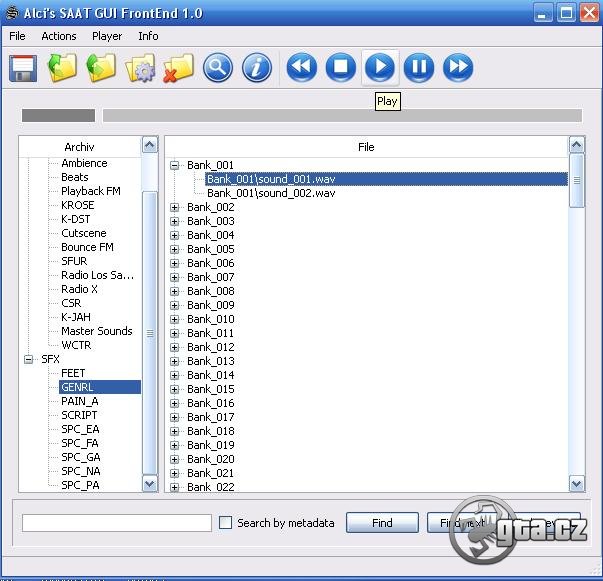Open the magnifier search tool
Image resolution: width=603 pixels, height=581 pixels.
coord(217,68)
